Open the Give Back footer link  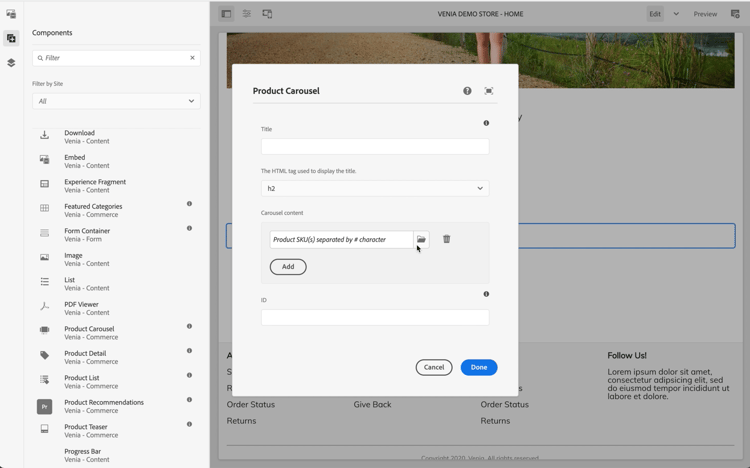click(373, 404)
